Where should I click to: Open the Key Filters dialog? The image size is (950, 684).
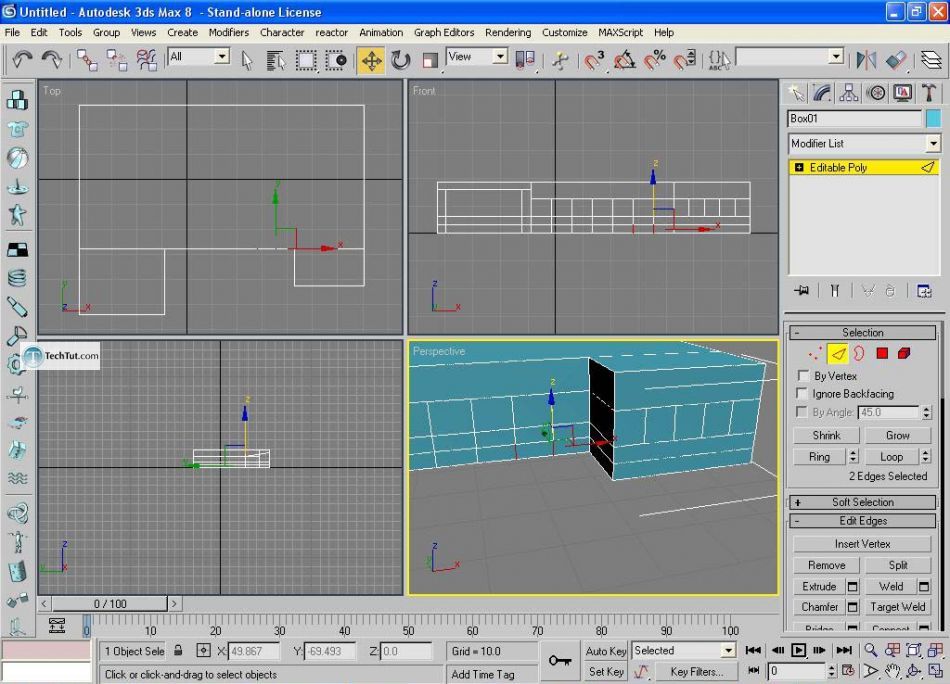pyautogui.click(x=697, y=671)
